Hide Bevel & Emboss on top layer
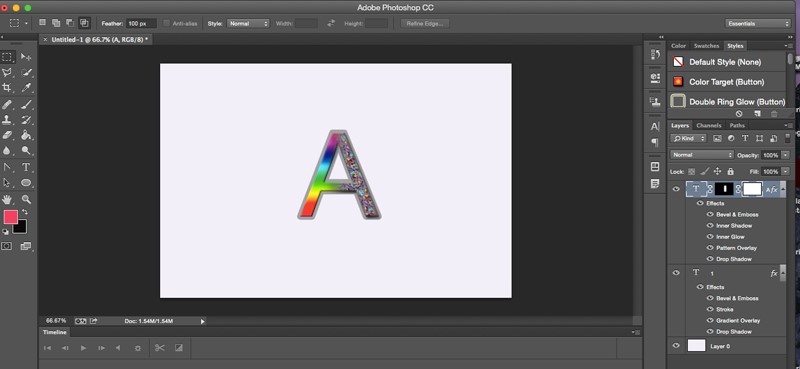Image resolution: width=800 pixels, height=369 pixels. coord(710,214)
